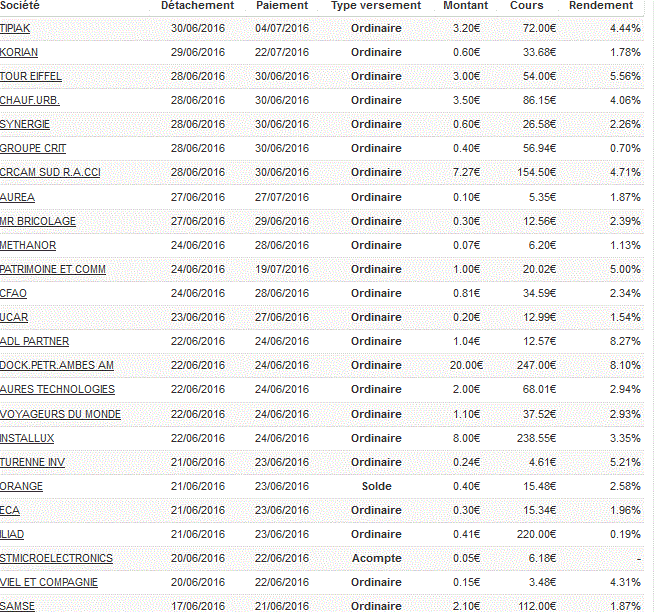Select the 0.70% yield for GROUPE CRIT
This screenshot has height=612, width=663.
pos(625,149)
